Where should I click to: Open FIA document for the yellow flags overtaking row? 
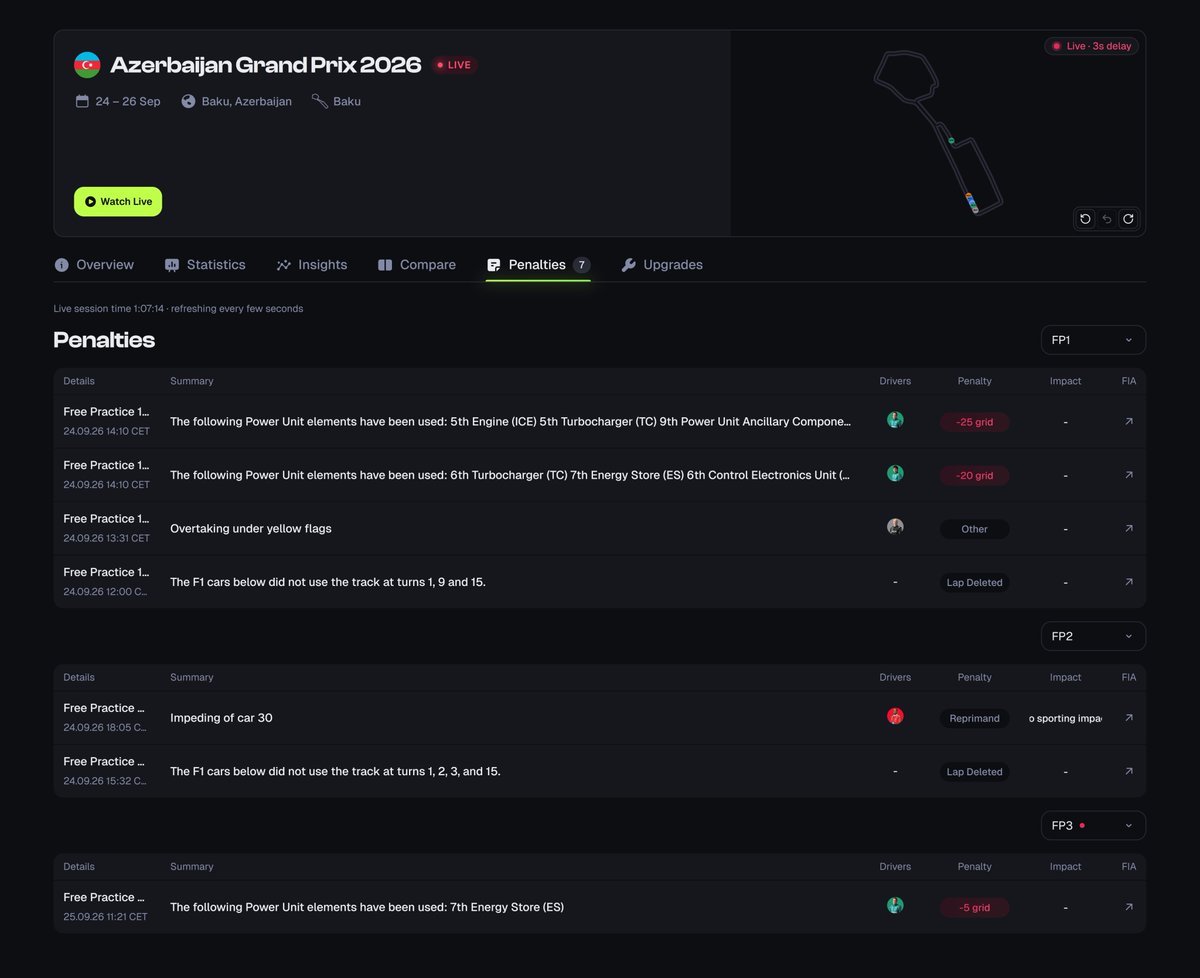point(1129,528)
